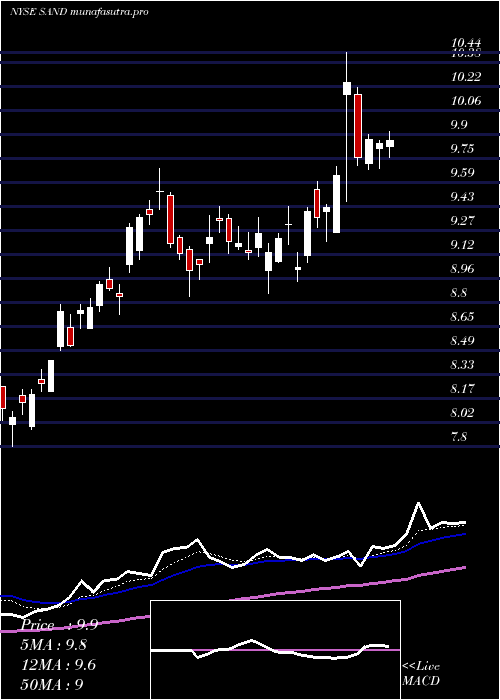Click the 8.96 price axis label
Screen dimensions: 500x700
(462, 269)
